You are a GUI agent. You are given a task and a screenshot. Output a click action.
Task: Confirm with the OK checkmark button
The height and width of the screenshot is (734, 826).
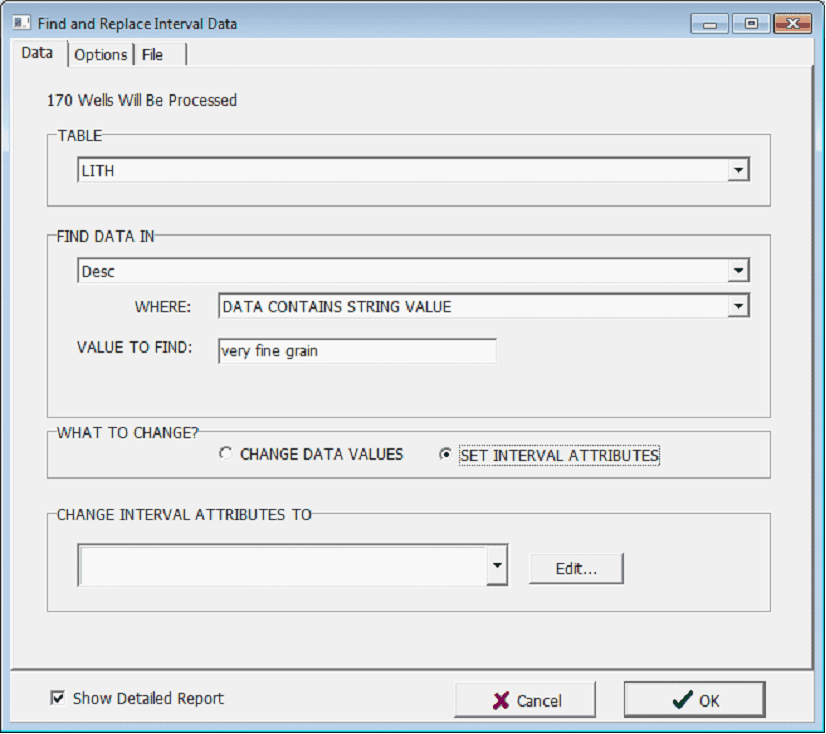[x=694, y=700]
